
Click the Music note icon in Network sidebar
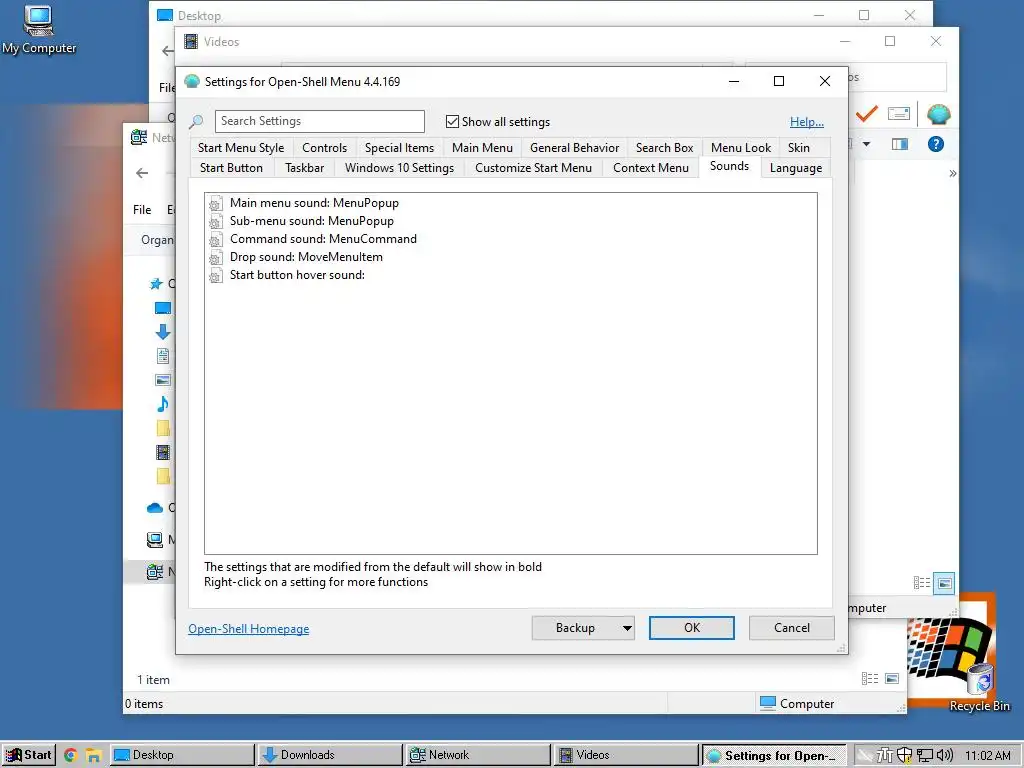(163, 404)
